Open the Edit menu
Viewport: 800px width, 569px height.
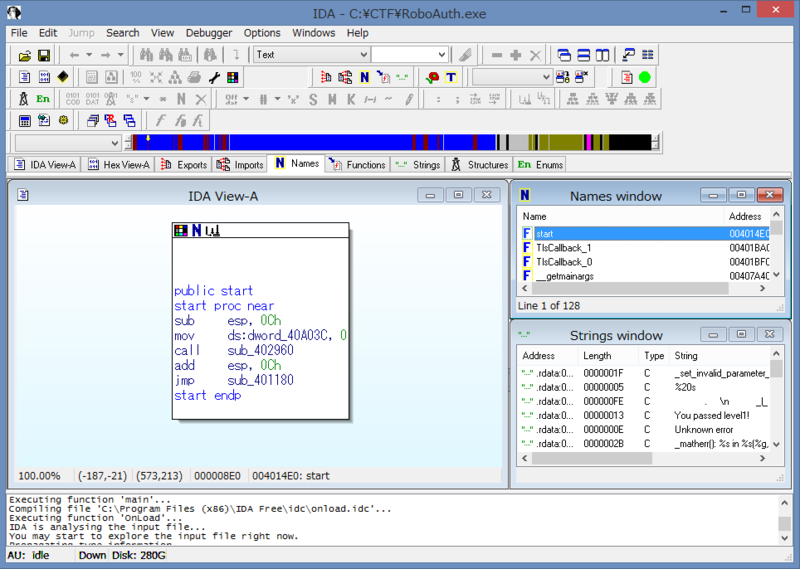point(48,33)
